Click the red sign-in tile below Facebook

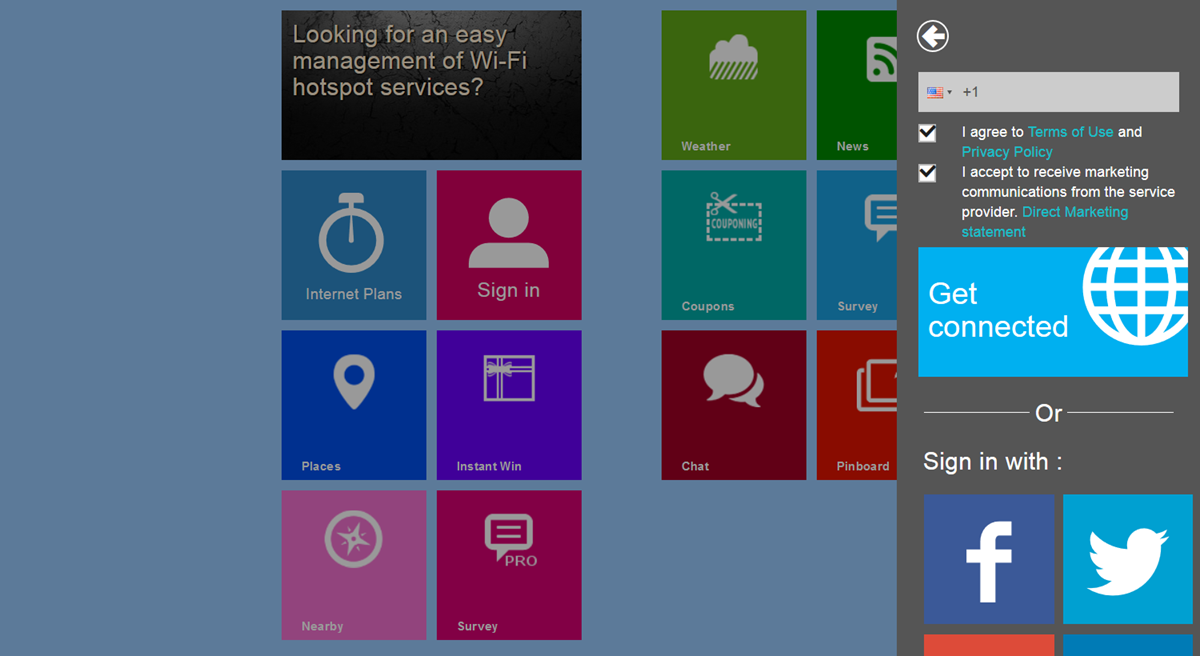coord(989,645)
